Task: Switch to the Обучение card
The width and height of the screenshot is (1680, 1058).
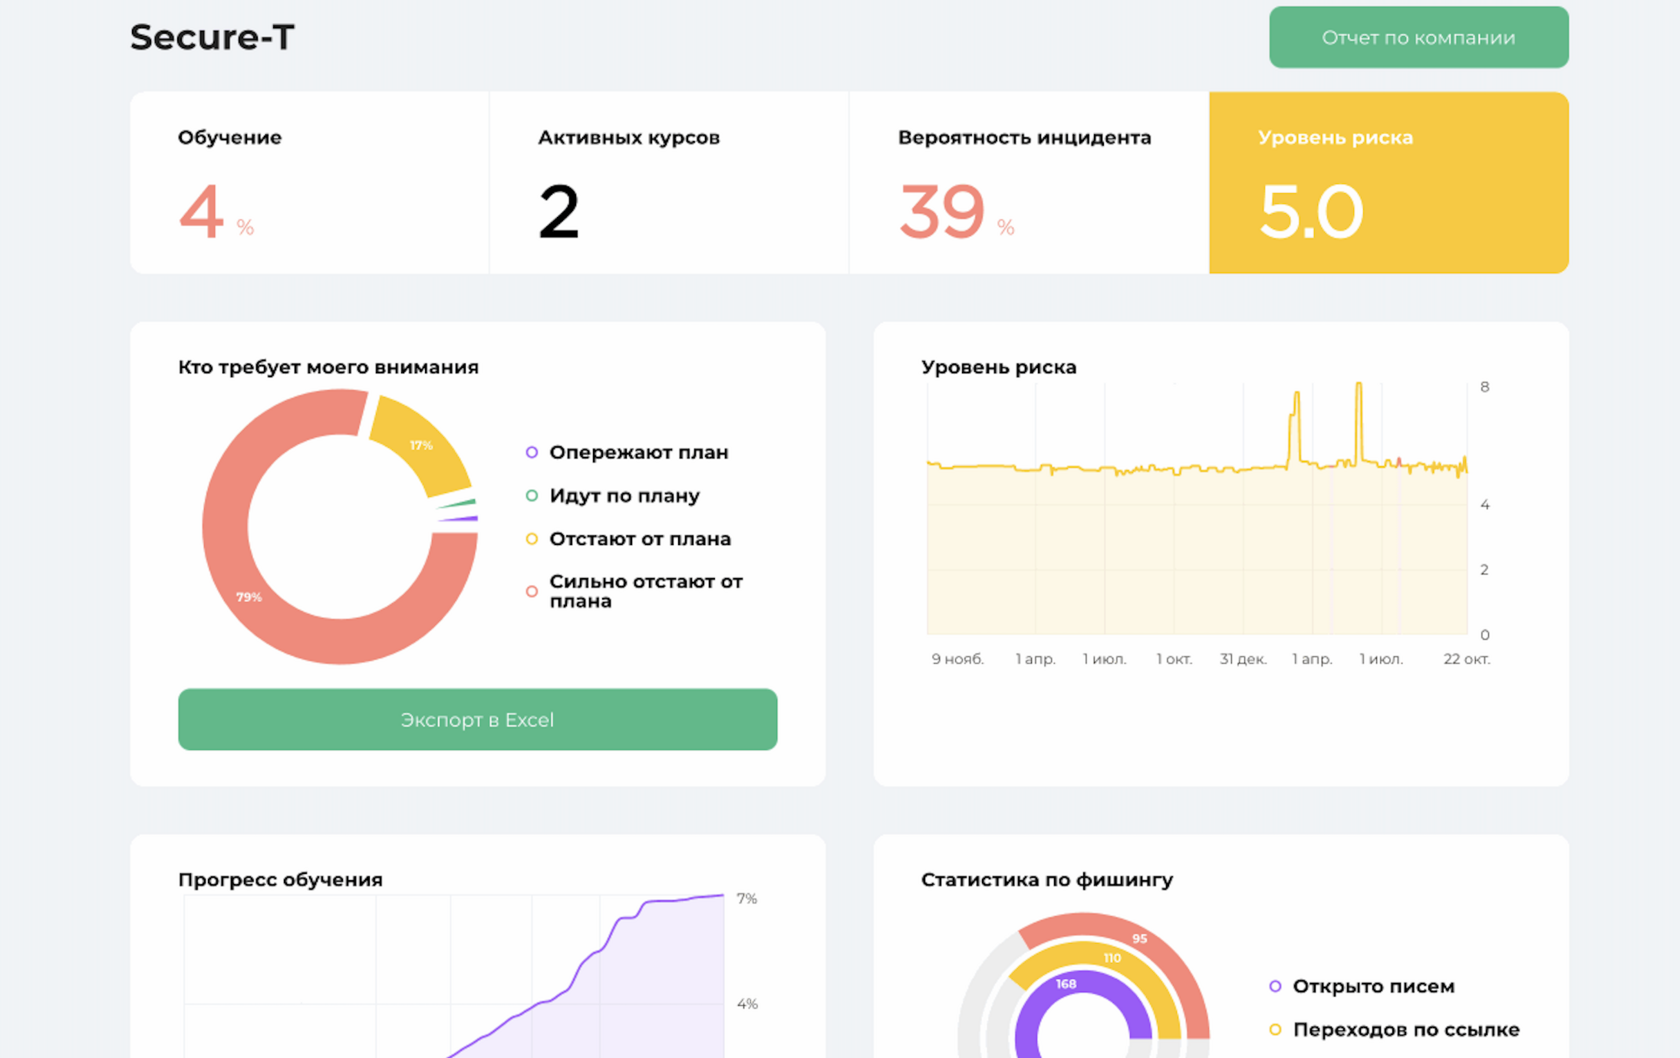Action: pyautogui.click(x=308, y=182)
